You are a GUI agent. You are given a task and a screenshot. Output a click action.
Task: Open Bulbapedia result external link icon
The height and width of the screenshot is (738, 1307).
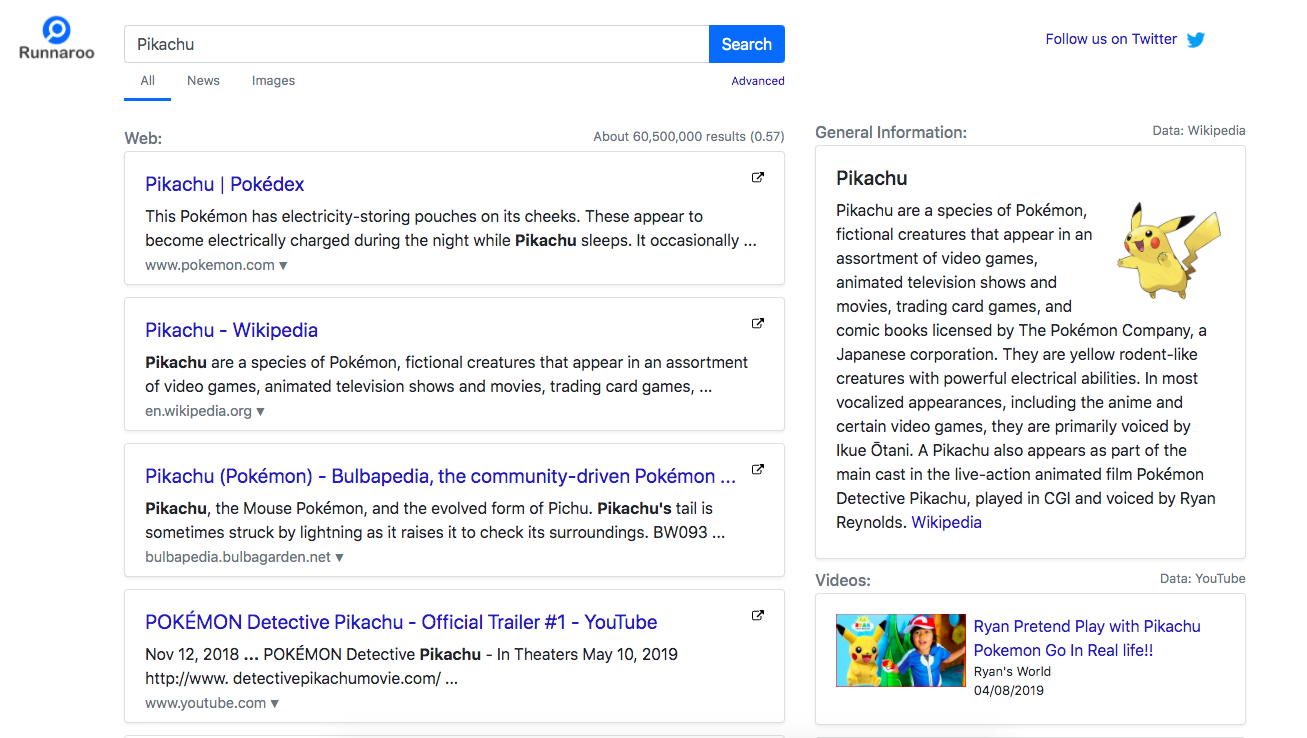[758, 470]
